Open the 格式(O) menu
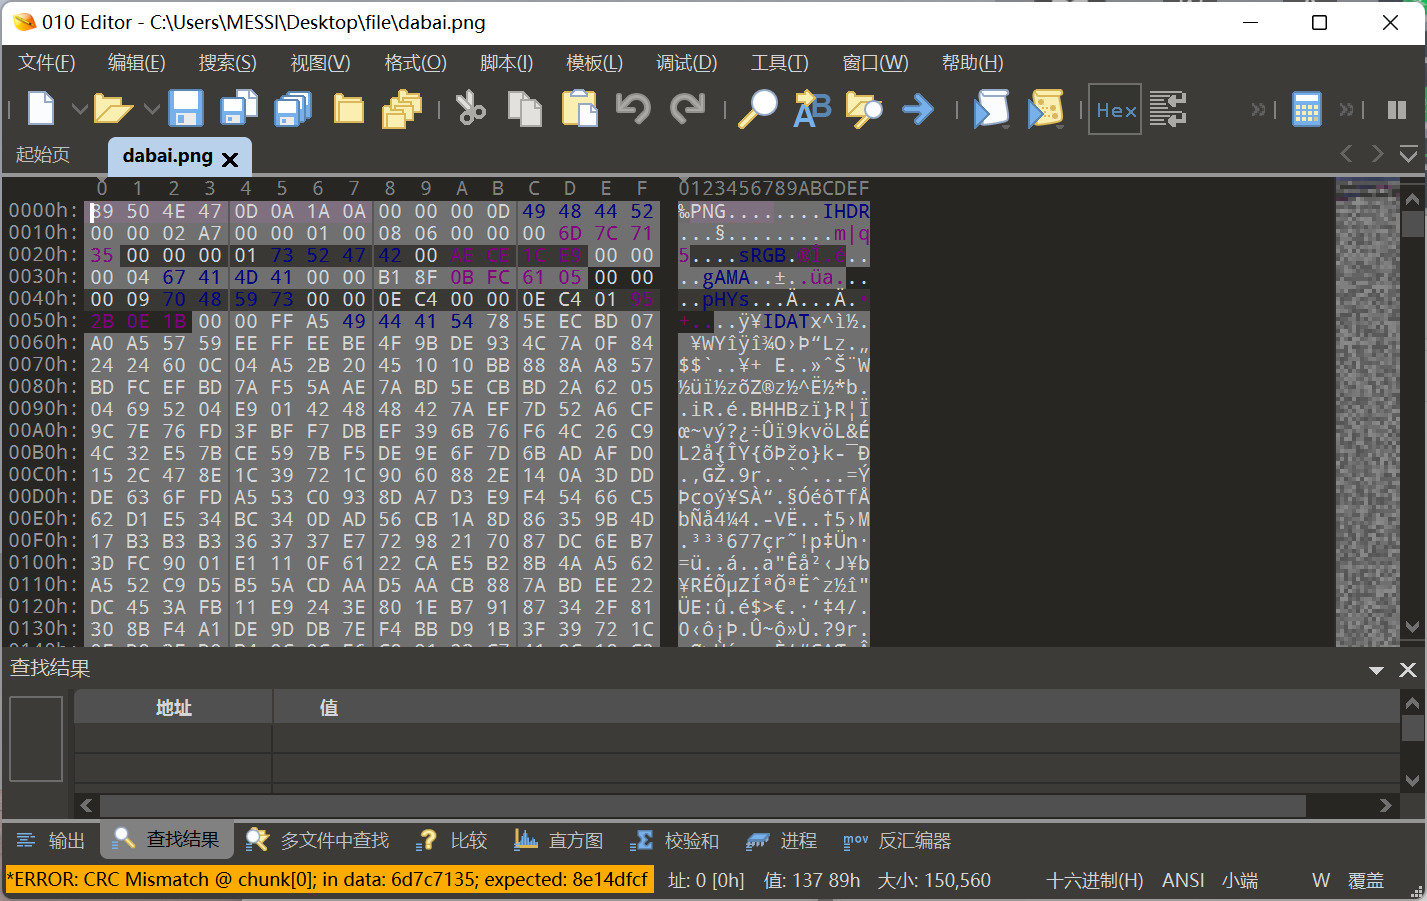The height and width of the screenshot is (901, 1427). 415,62
